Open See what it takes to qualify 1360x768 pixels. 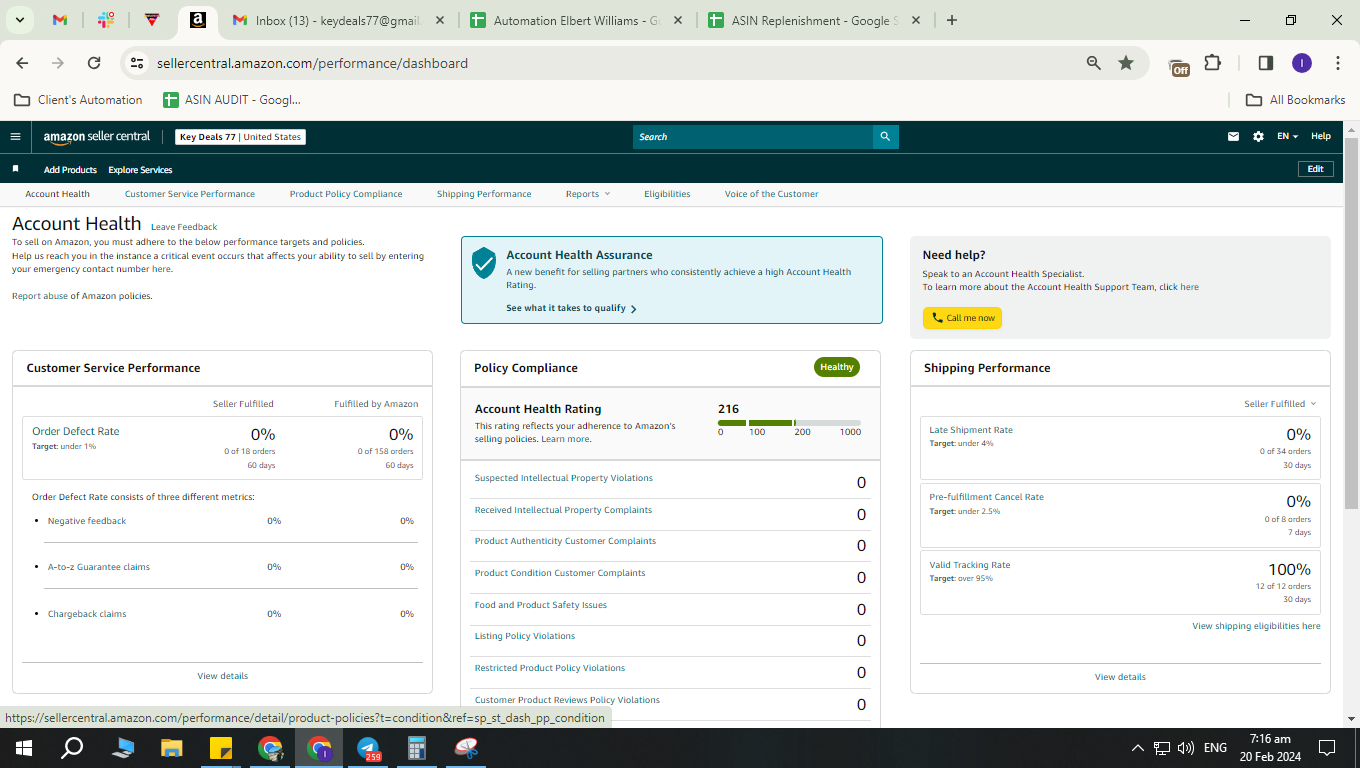(x=571, y=308)
